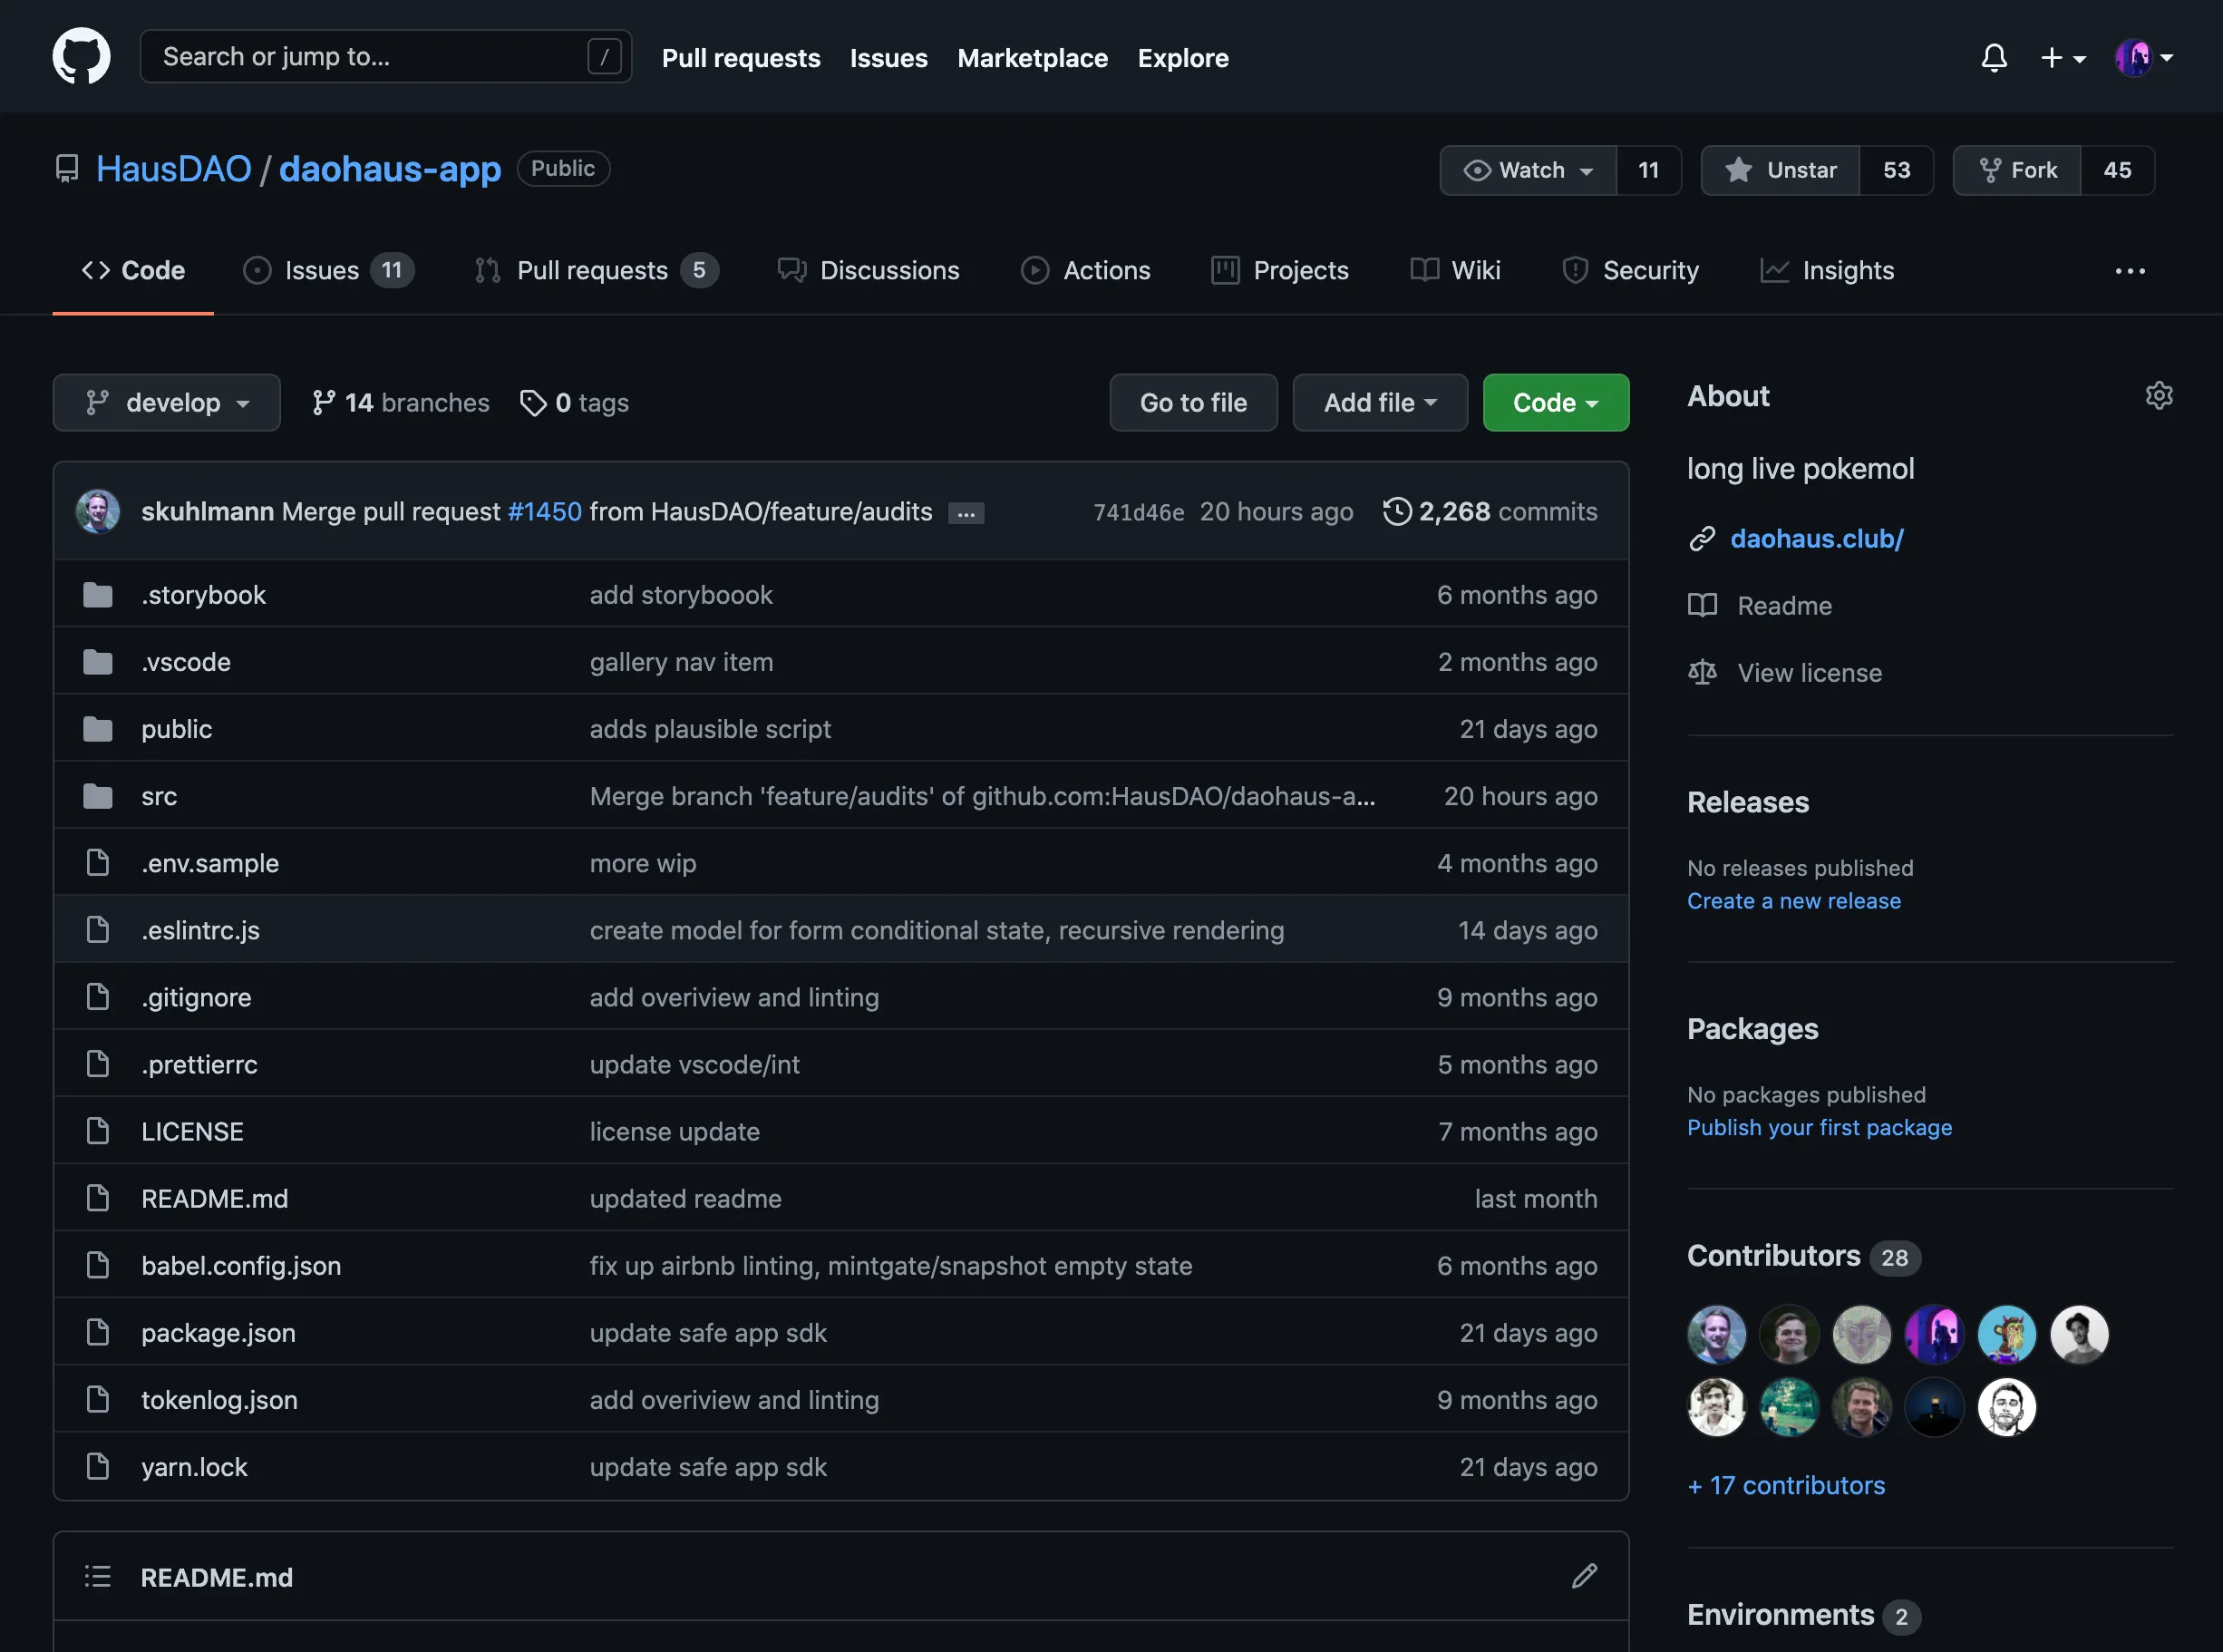Viewport: 2223px width, 1652px height.
Task: Click the tags label icon
Action: click(x=534, y=402)
